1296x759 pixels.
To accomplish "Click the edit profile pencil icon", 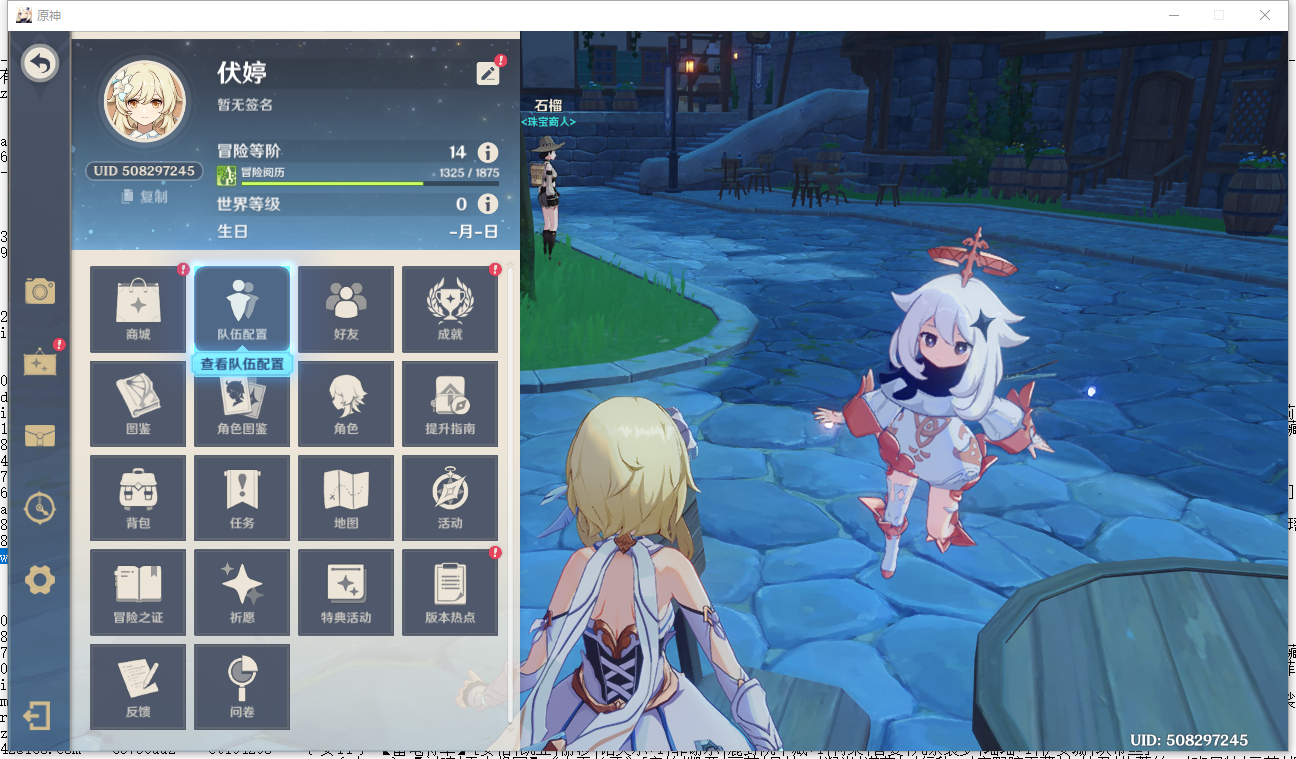I will [x=488, y=73].
